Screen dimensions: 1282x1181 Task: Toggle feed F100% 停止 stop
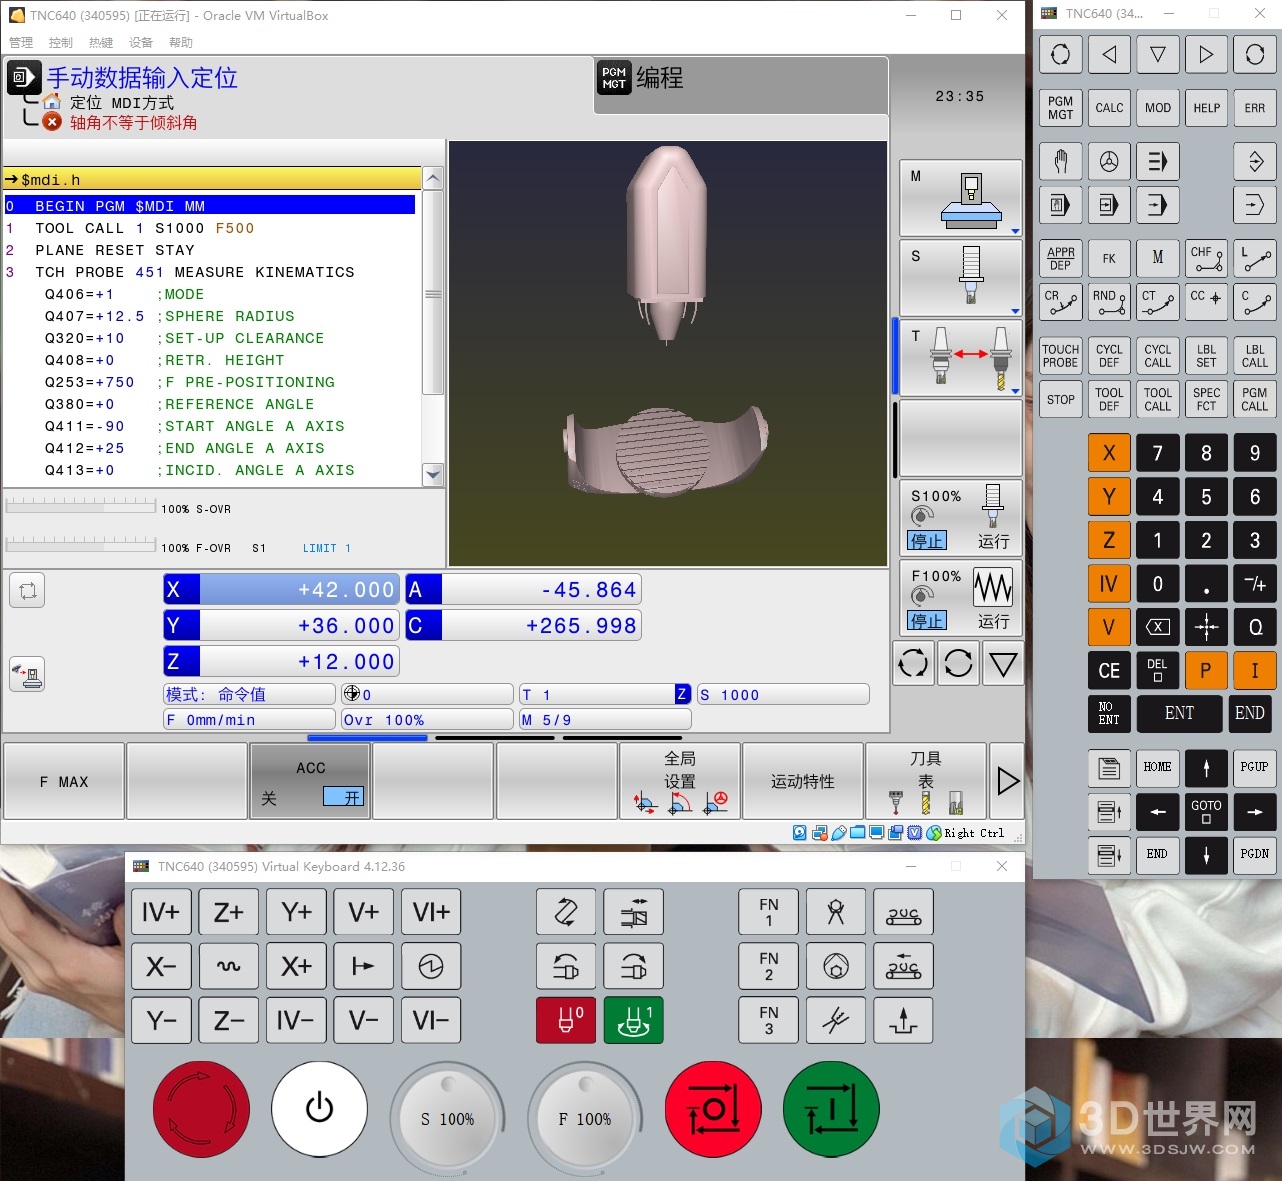(927, 621)
